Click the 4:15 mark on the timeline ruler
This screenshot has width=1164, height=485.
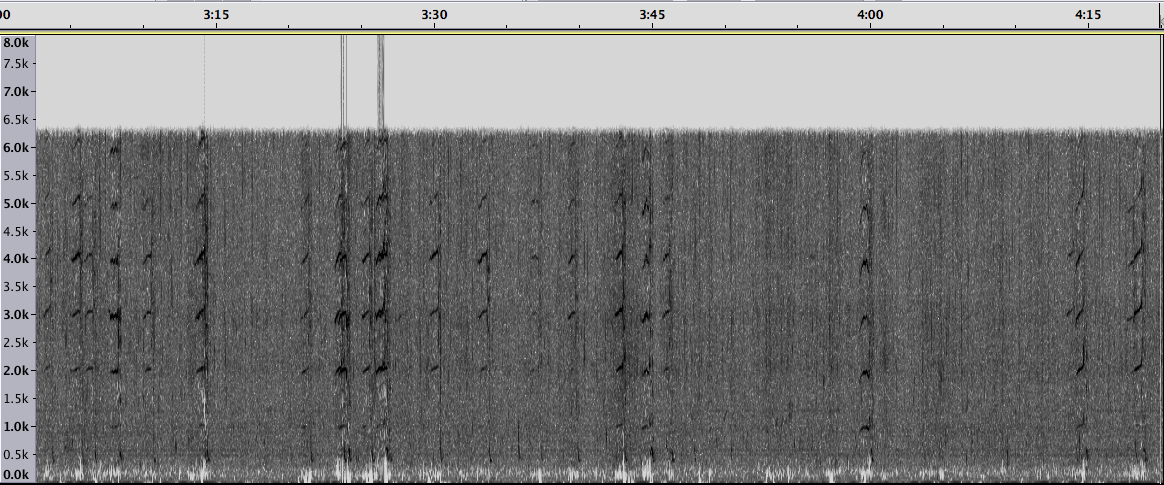coord(1088,14)
